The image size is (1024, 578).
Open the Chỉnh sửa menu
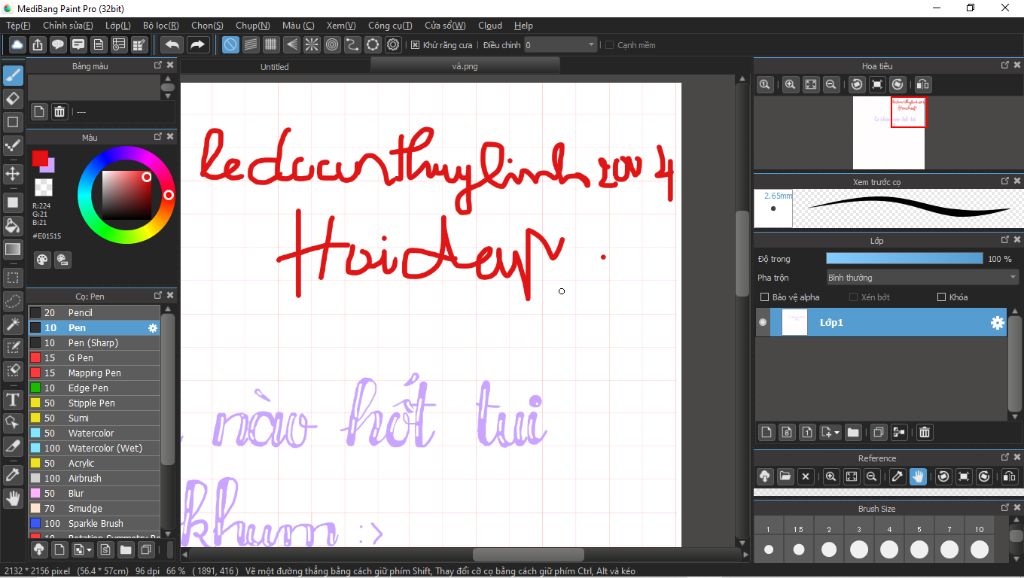(x=68, y=25)
